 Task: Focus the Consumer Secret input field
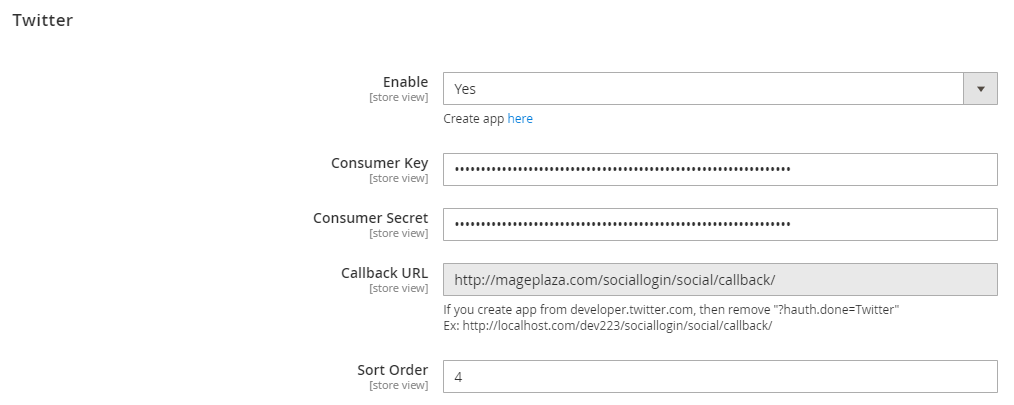[x=720, y=224]
